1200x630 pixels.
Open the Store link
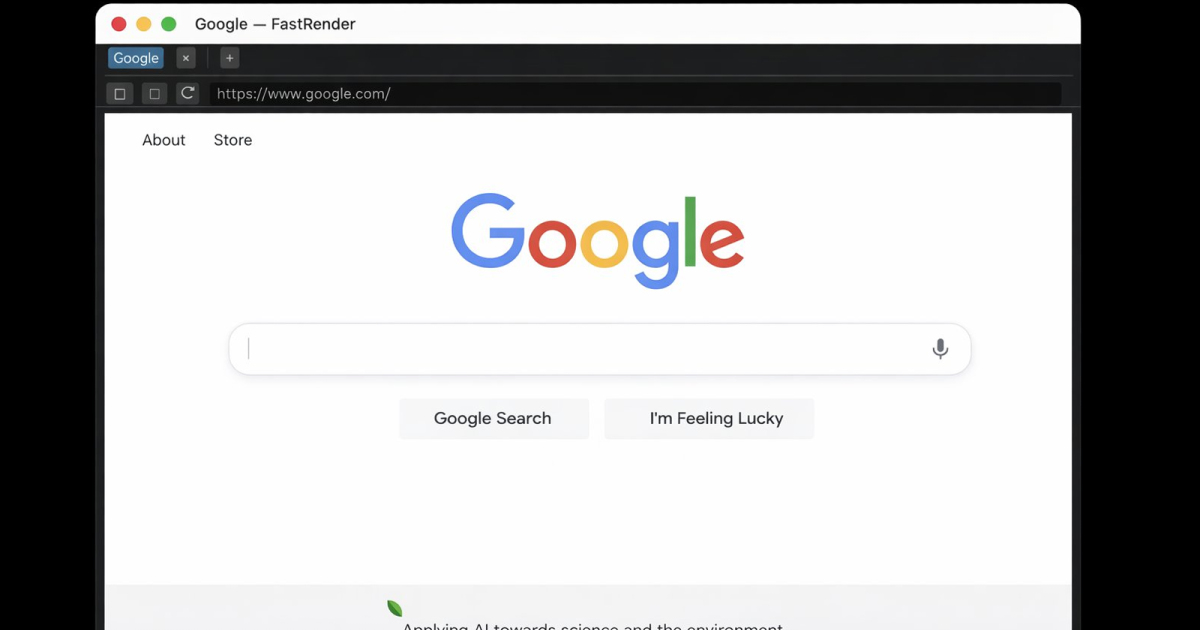coord(233,140)
